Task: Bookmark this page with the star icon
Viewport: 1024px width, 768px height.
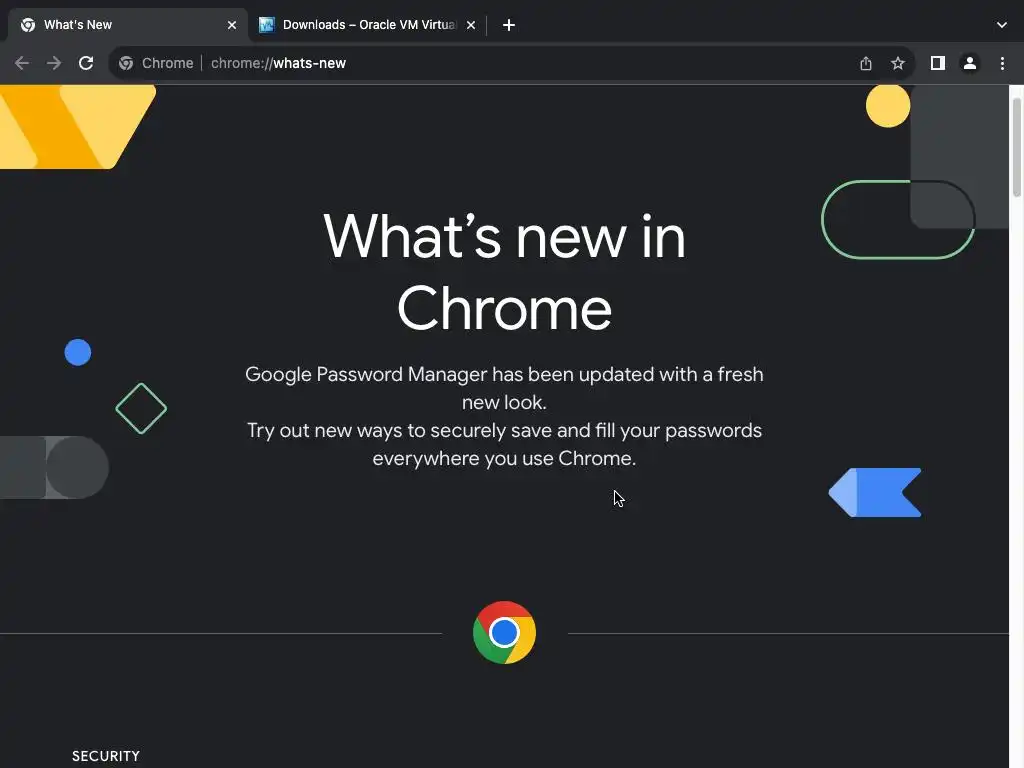Action: coord(898,63)
